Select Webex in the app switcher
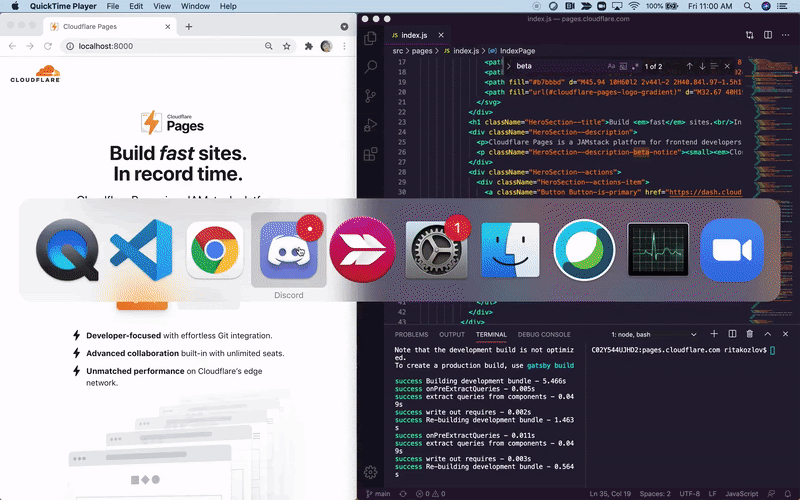Viewport: 800px width, 500px height. point(584,250)
